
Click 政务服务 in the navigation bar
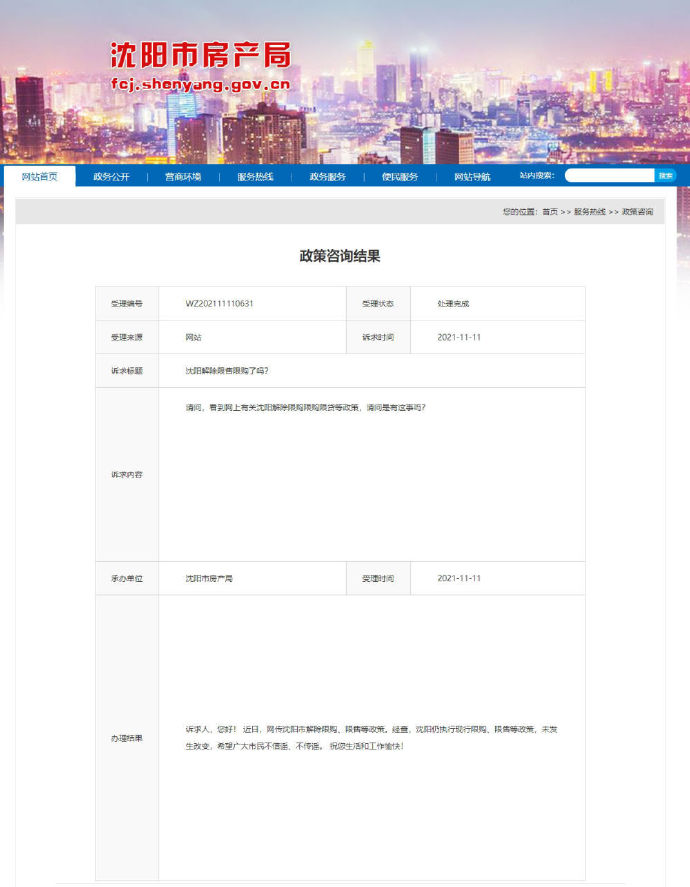(x=327, y=176)
